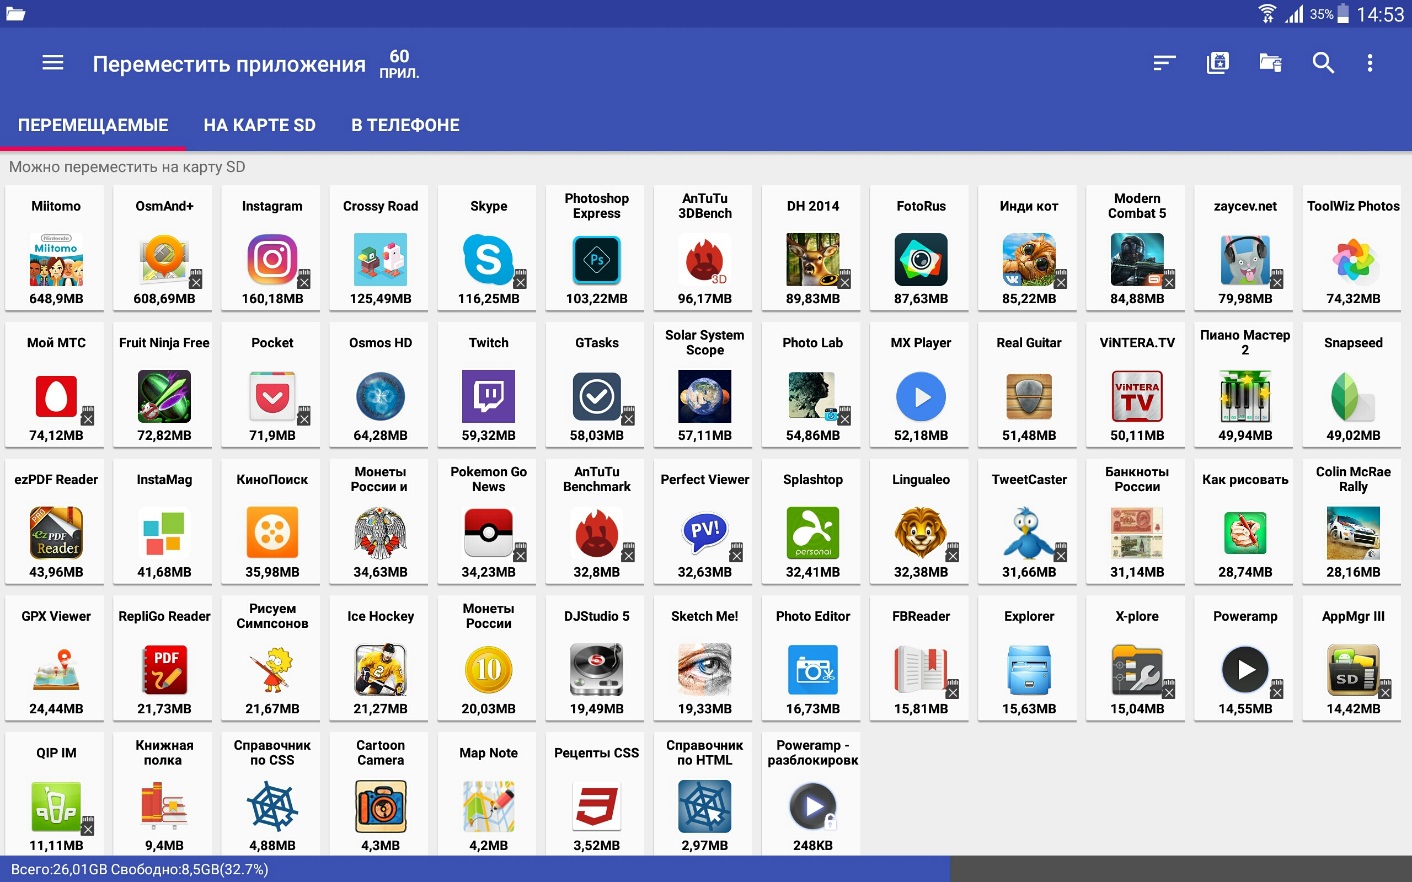
Task: Select the Osmos HD app icon
Action: (380, 397)
